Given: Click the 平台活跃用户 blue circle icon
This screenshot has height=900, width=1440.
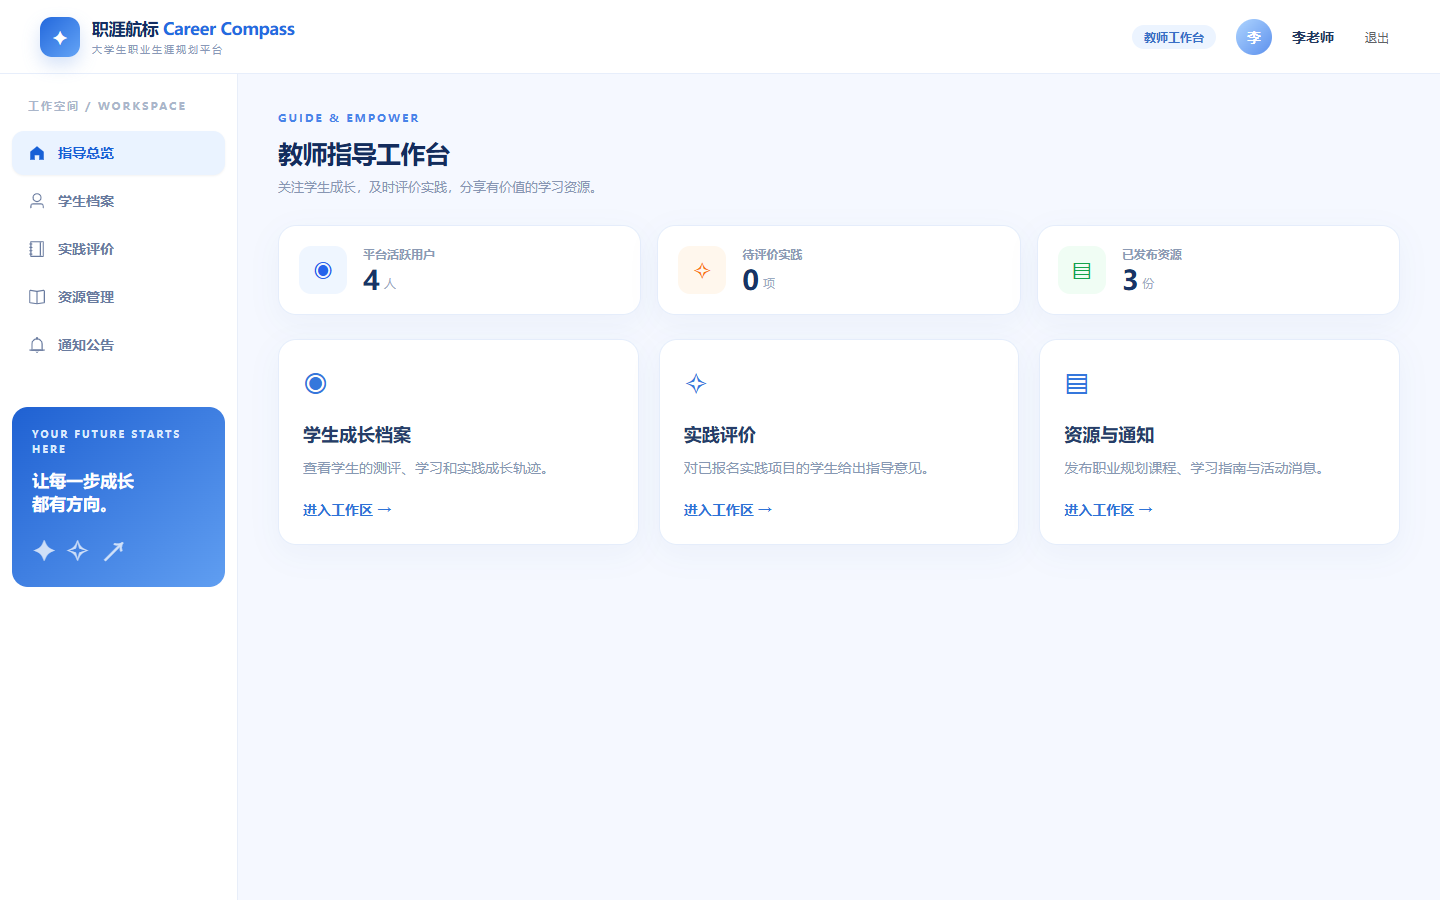Looking at the screenshot, I should point(323,270).
